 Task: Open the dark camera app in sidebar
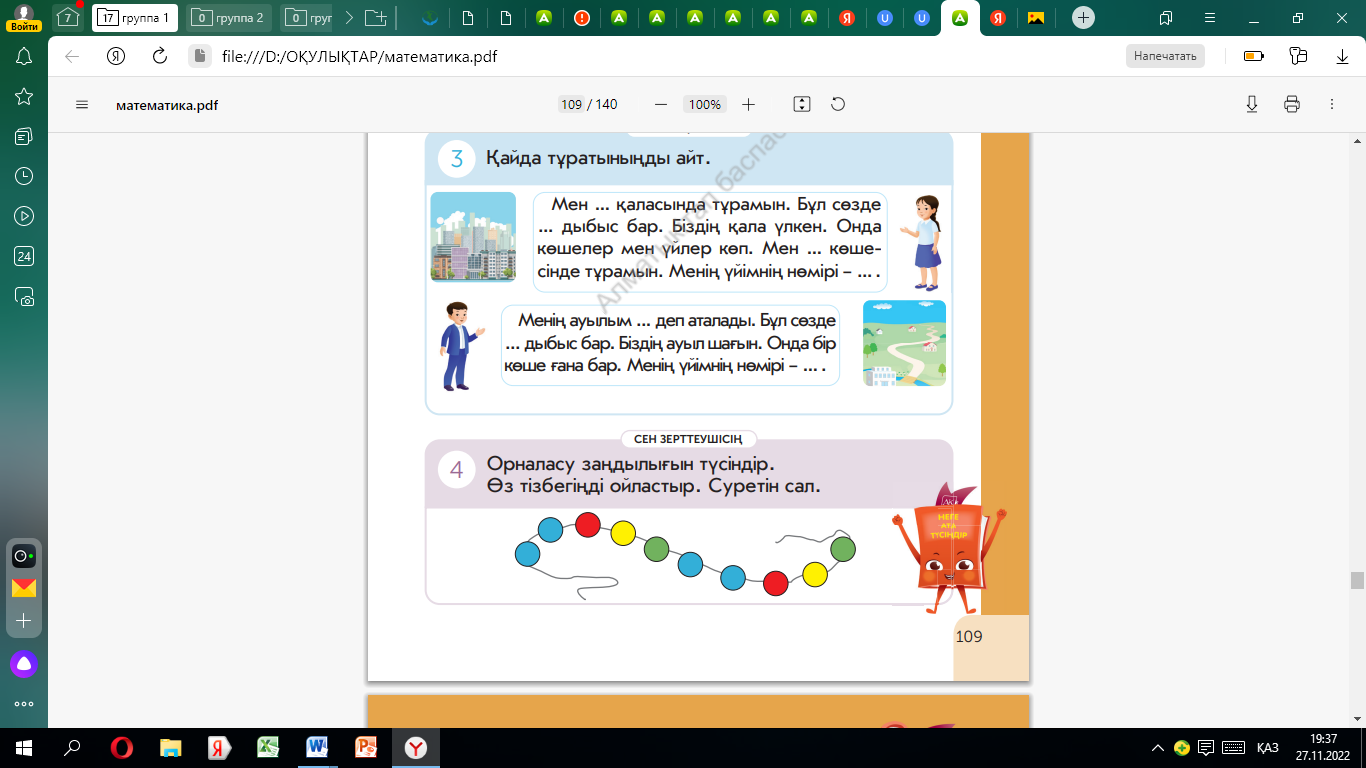coord(24,556)
